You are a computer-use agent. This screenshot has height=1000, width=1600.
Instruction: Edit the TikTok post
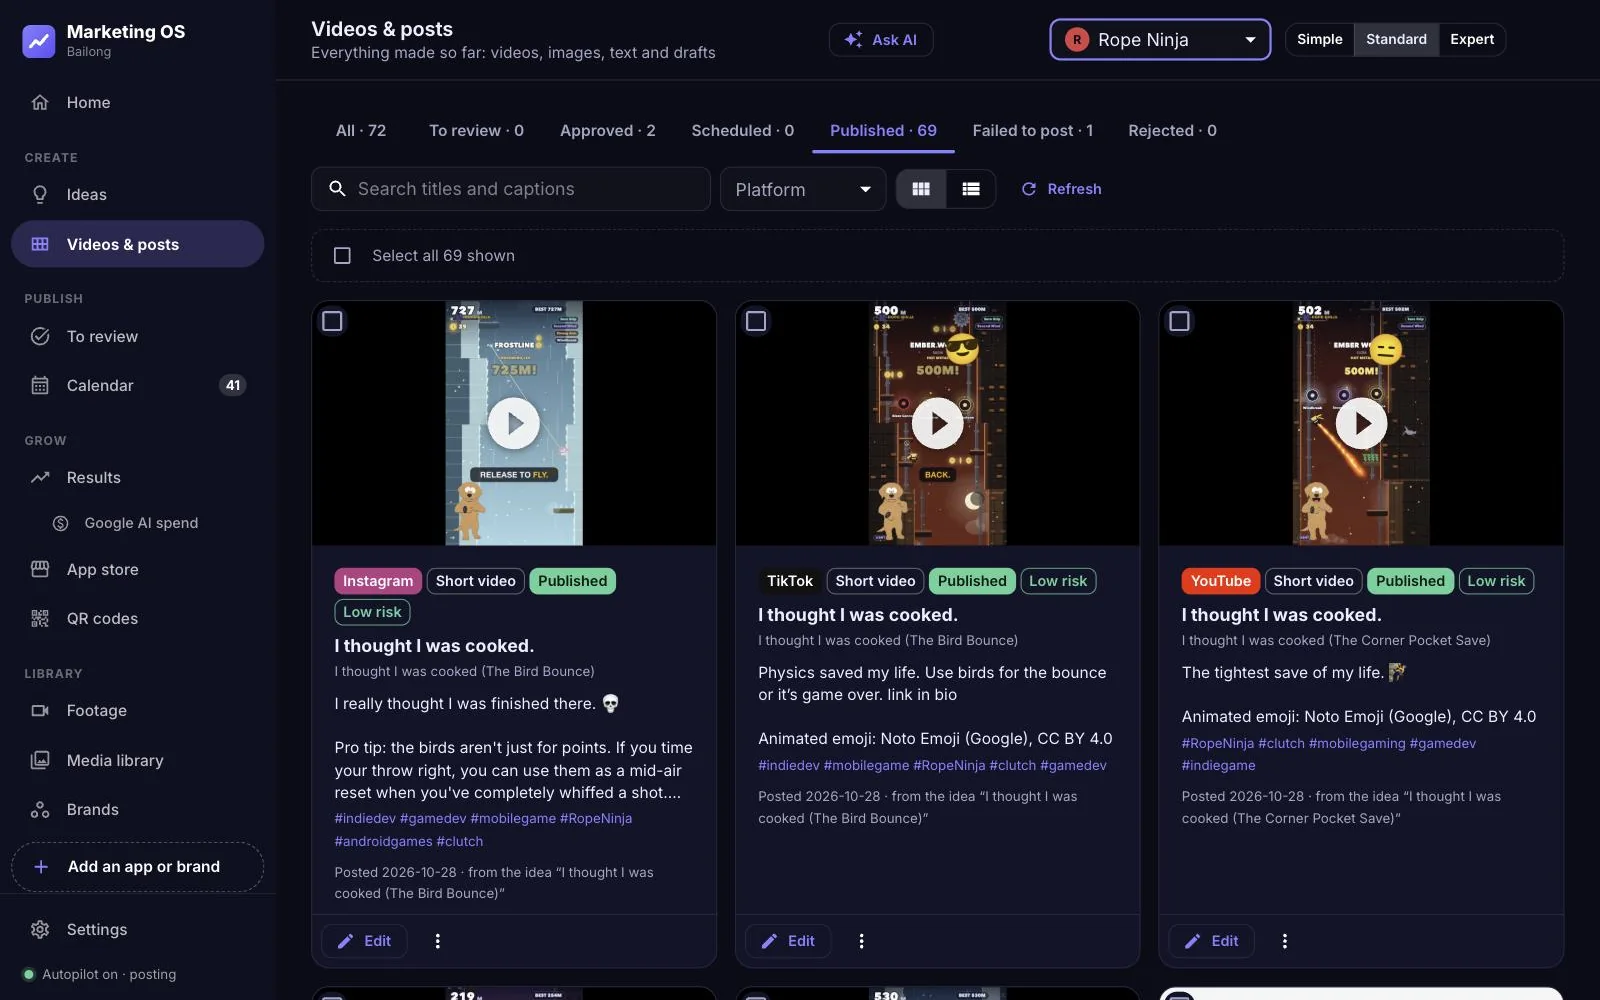788,941
